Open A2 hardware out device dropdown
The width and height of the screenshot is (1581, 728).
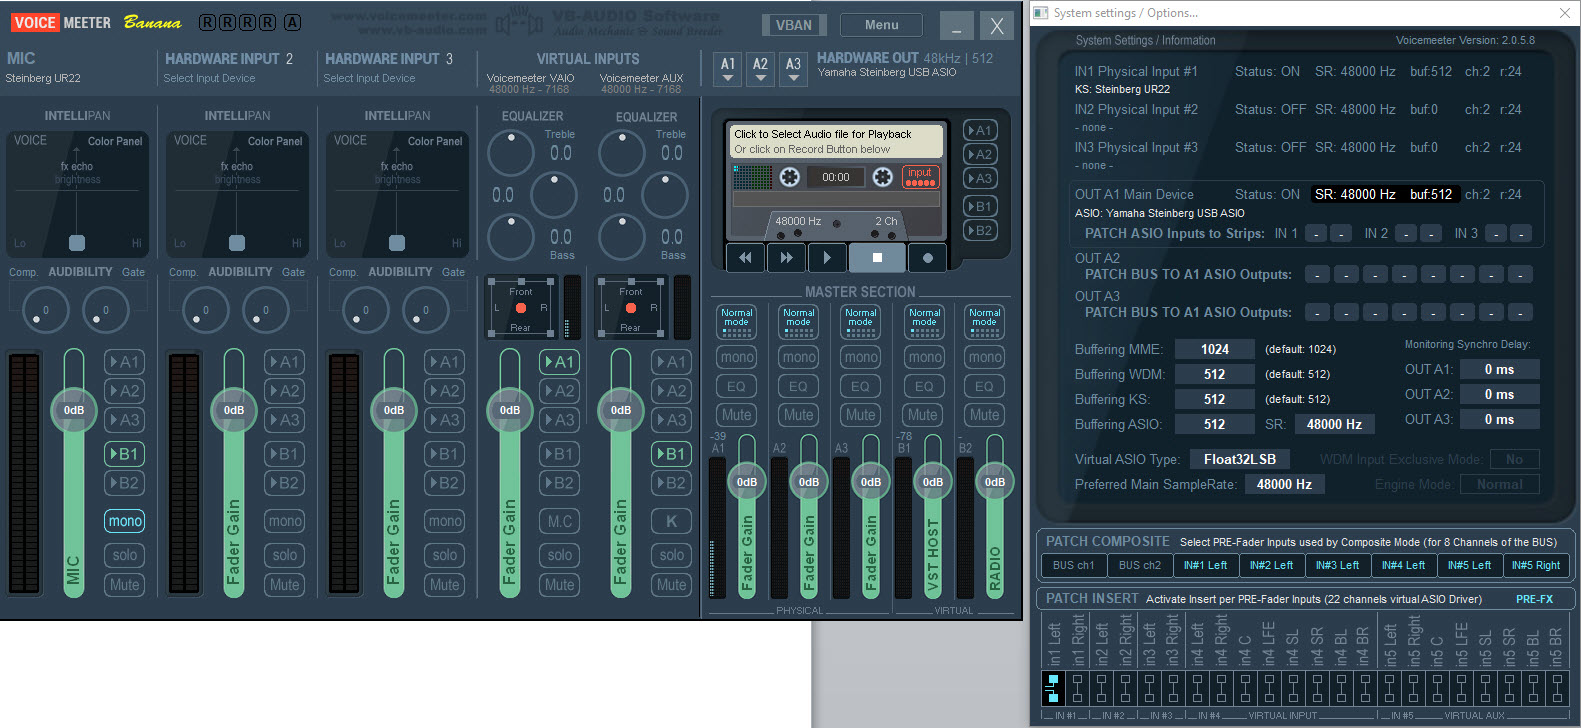tap(760, 69)
